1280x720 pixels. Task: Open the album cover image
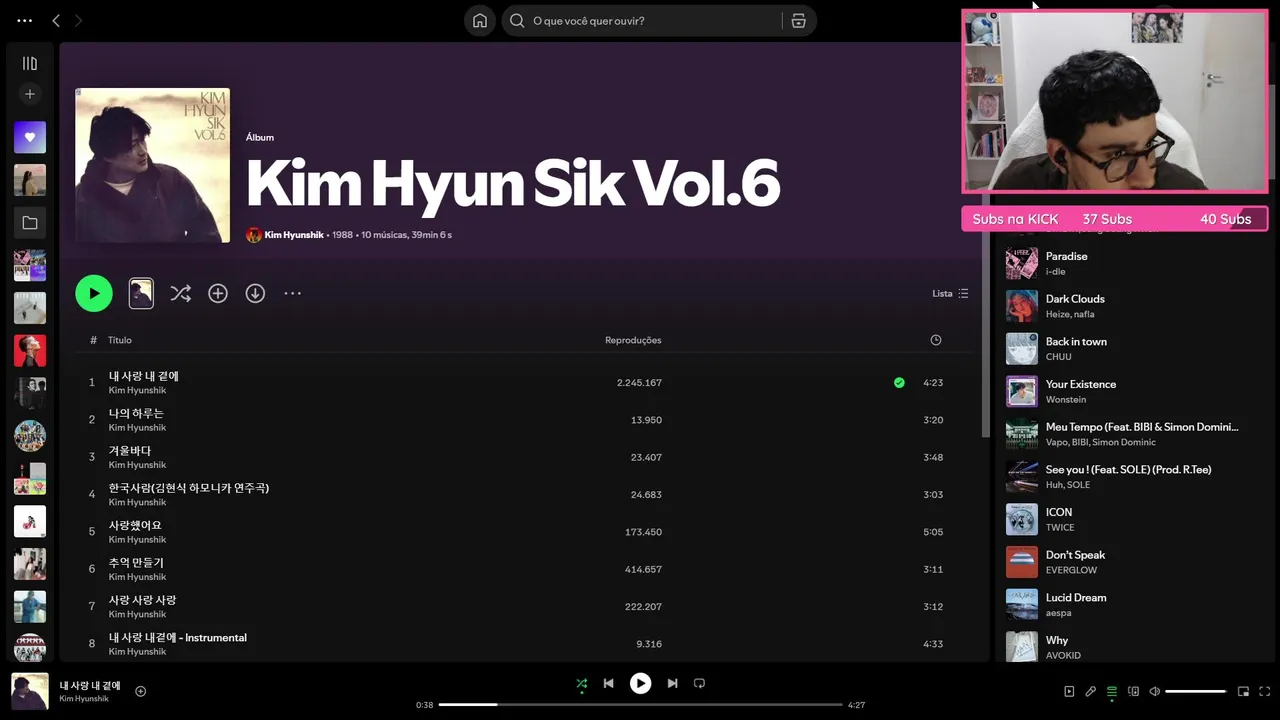[x=152, y=165]
